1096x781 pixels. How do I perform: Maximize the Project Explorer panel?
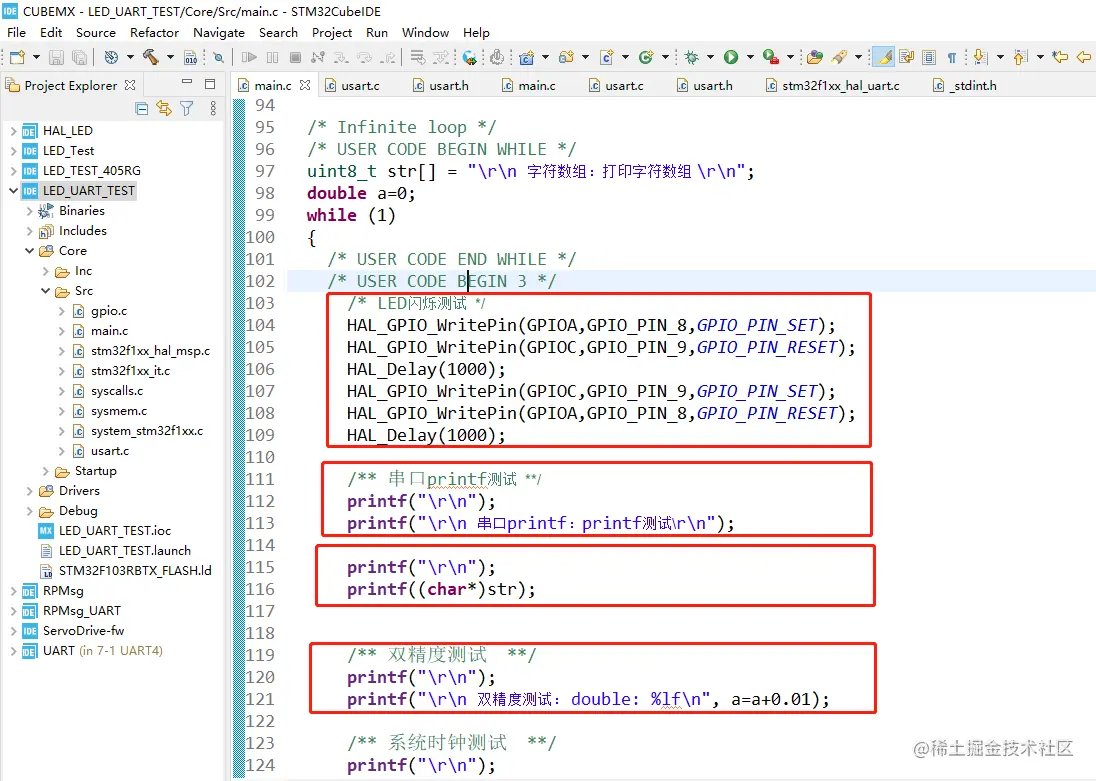(x=210, y=84)
